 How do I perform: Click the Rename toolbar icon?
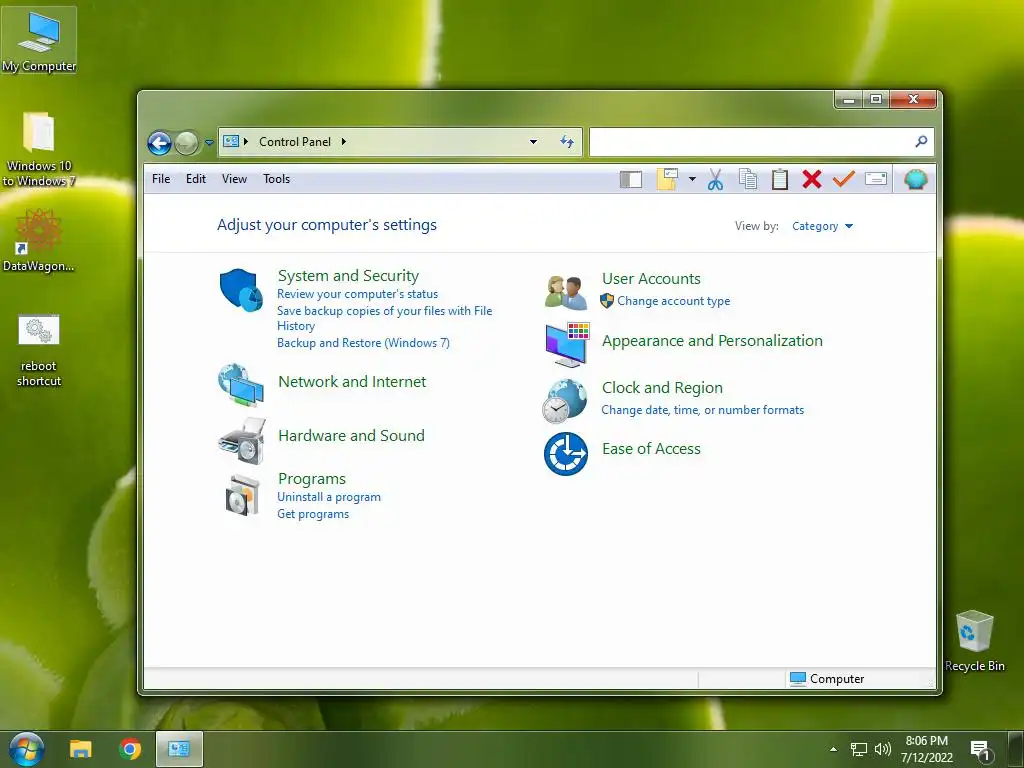[x=876, y=178]
